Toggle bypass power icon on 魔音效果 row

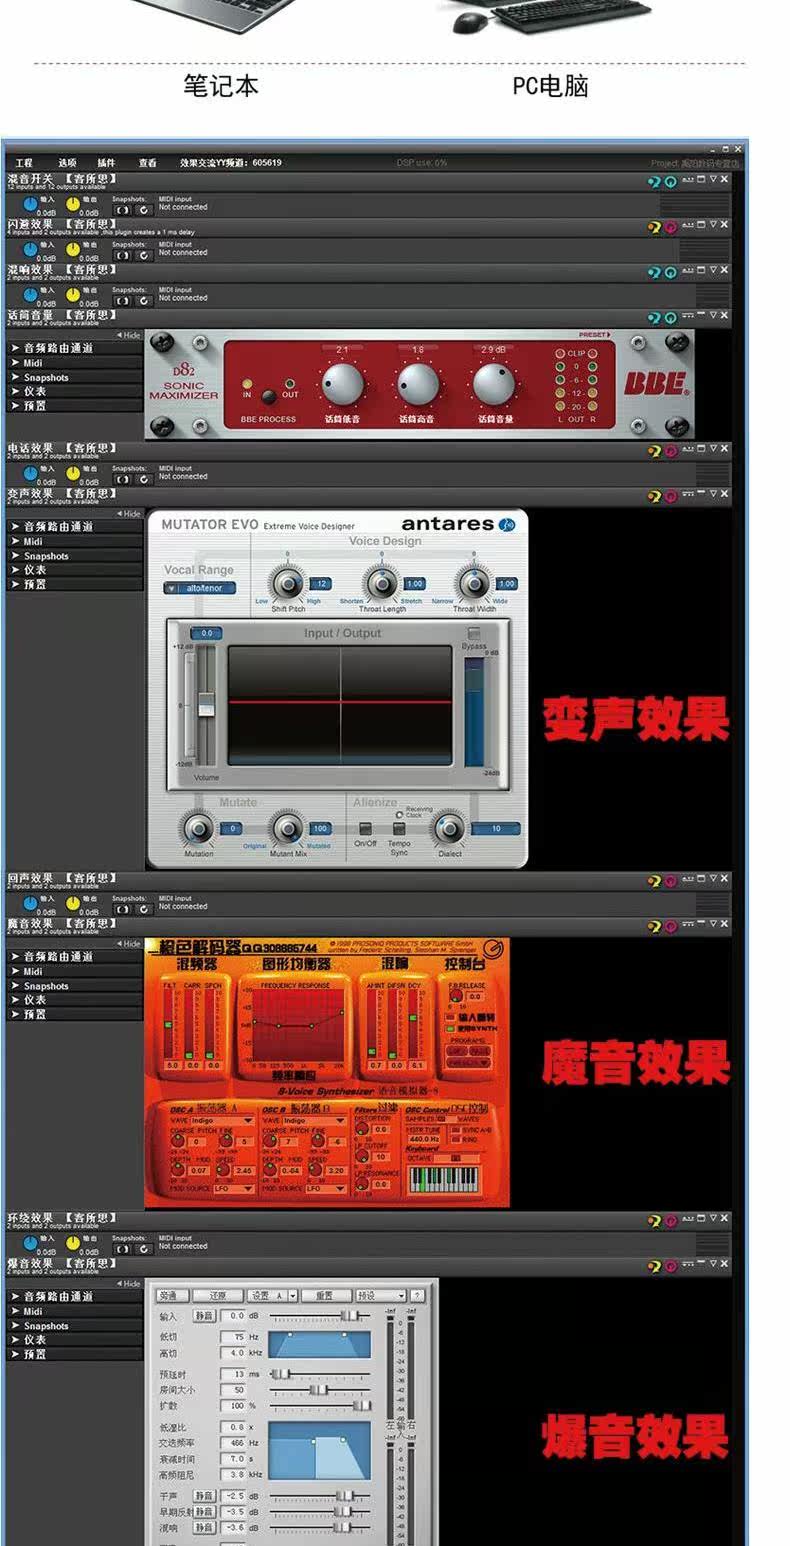(x=670, y=927)
